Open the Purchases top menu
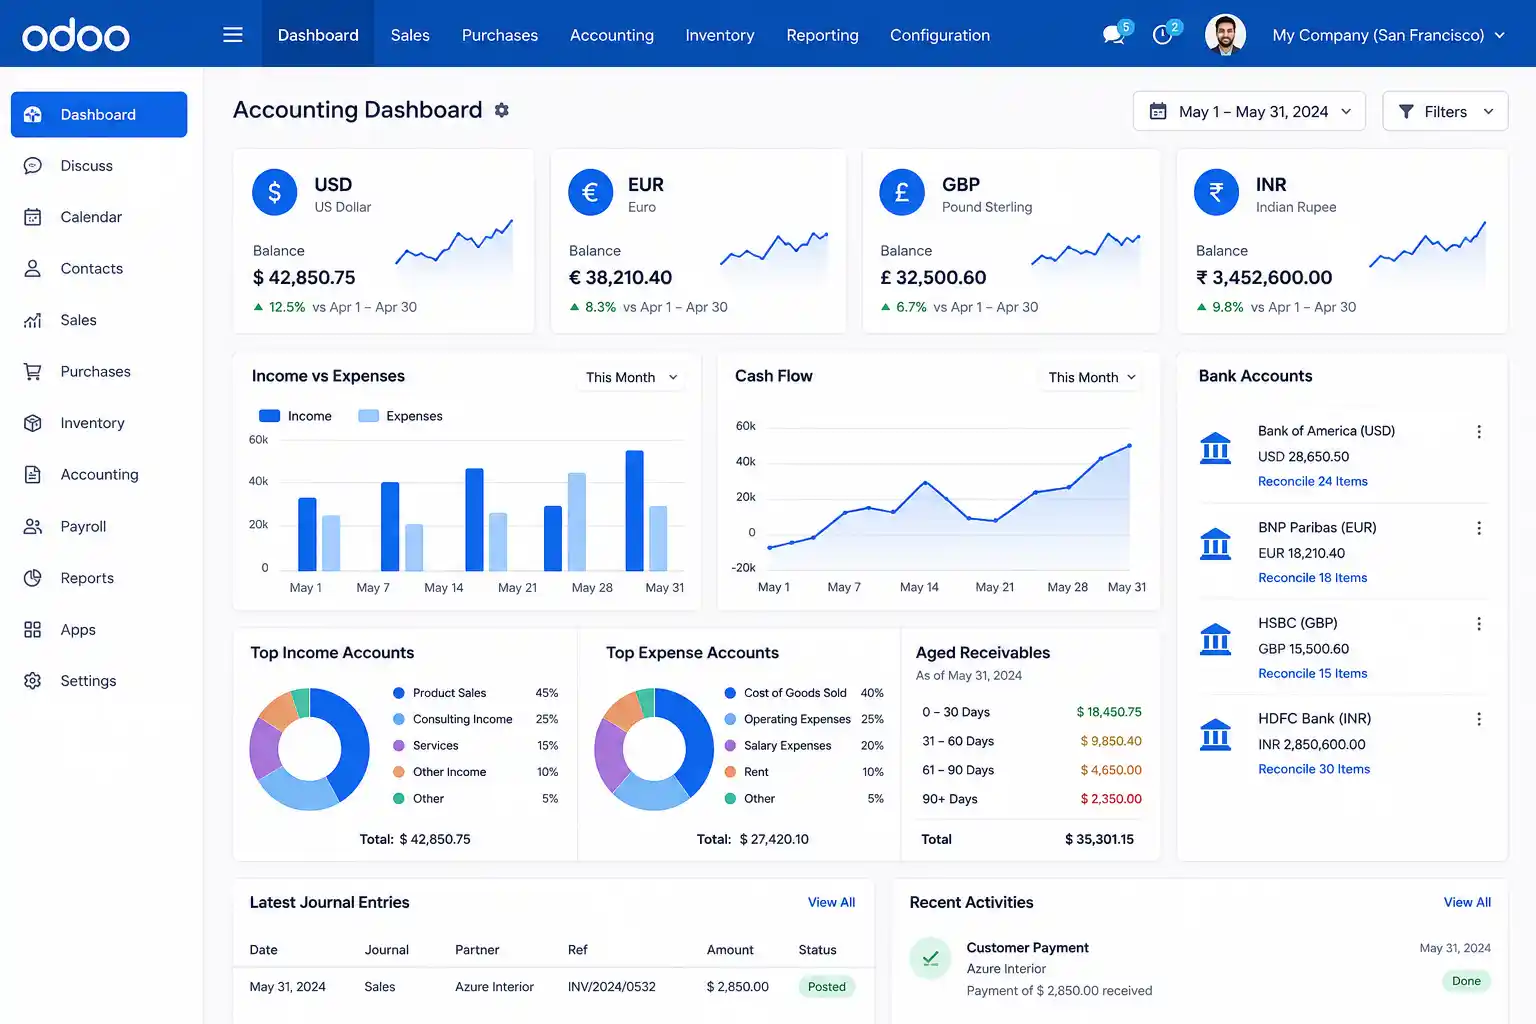Viewport: 1536px width, 1024px height. pos(500,35)
